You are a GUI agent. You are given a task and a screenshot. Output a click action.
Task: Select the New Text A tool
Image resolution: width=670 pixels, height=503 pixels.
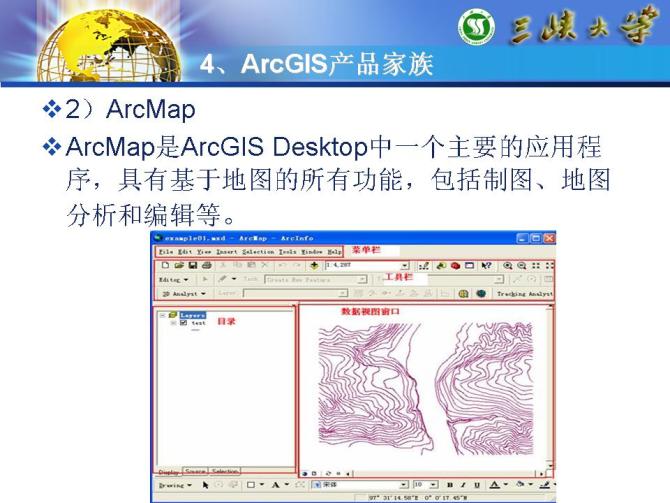point(276,485)
